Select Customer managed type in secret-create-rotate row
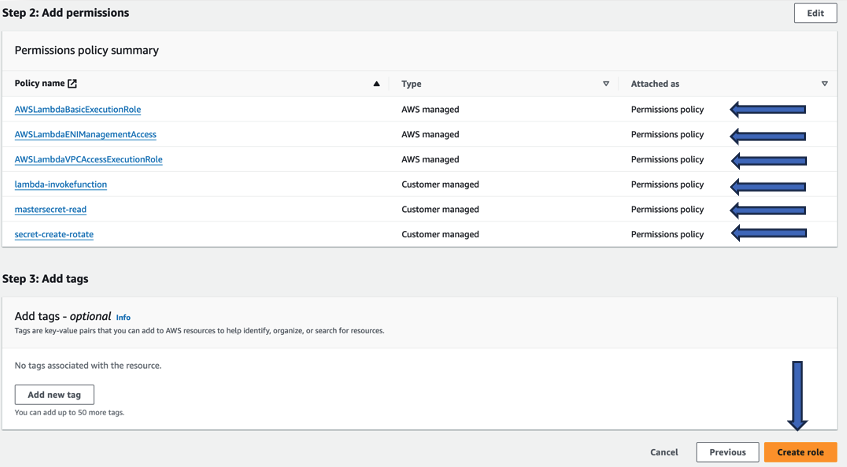The height and width of the screenshot is (467, 847). pos(440,234)
